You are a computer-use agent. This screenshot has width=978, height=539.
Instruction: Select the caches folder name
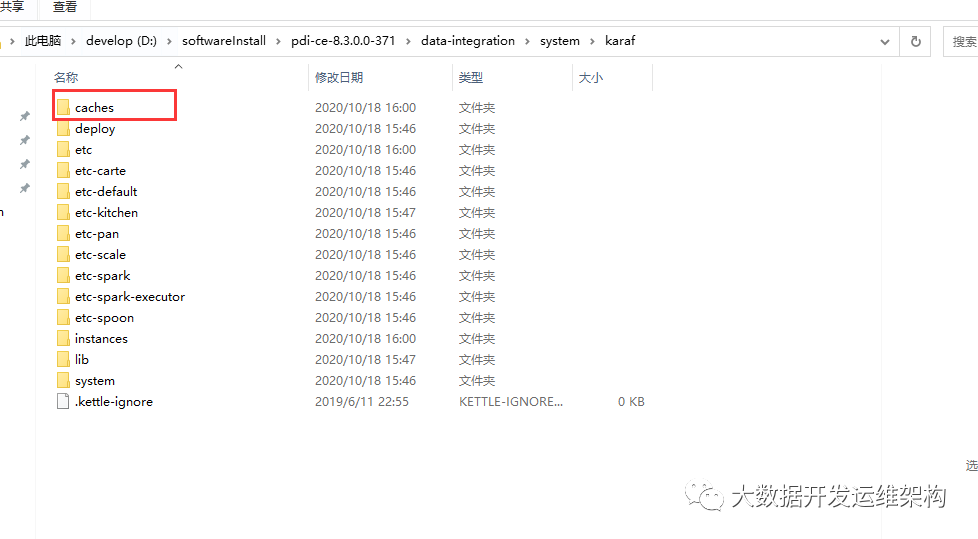pos(94,107)
